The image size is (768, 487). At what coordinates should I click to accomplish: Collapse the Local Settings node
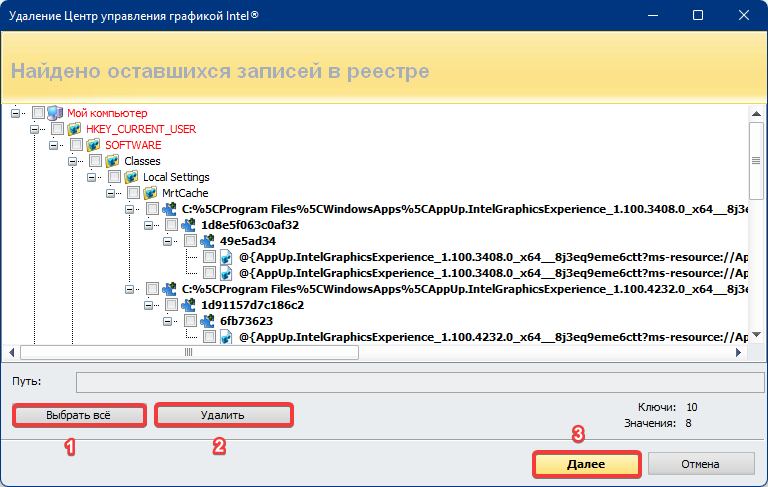tap(92, 177)
